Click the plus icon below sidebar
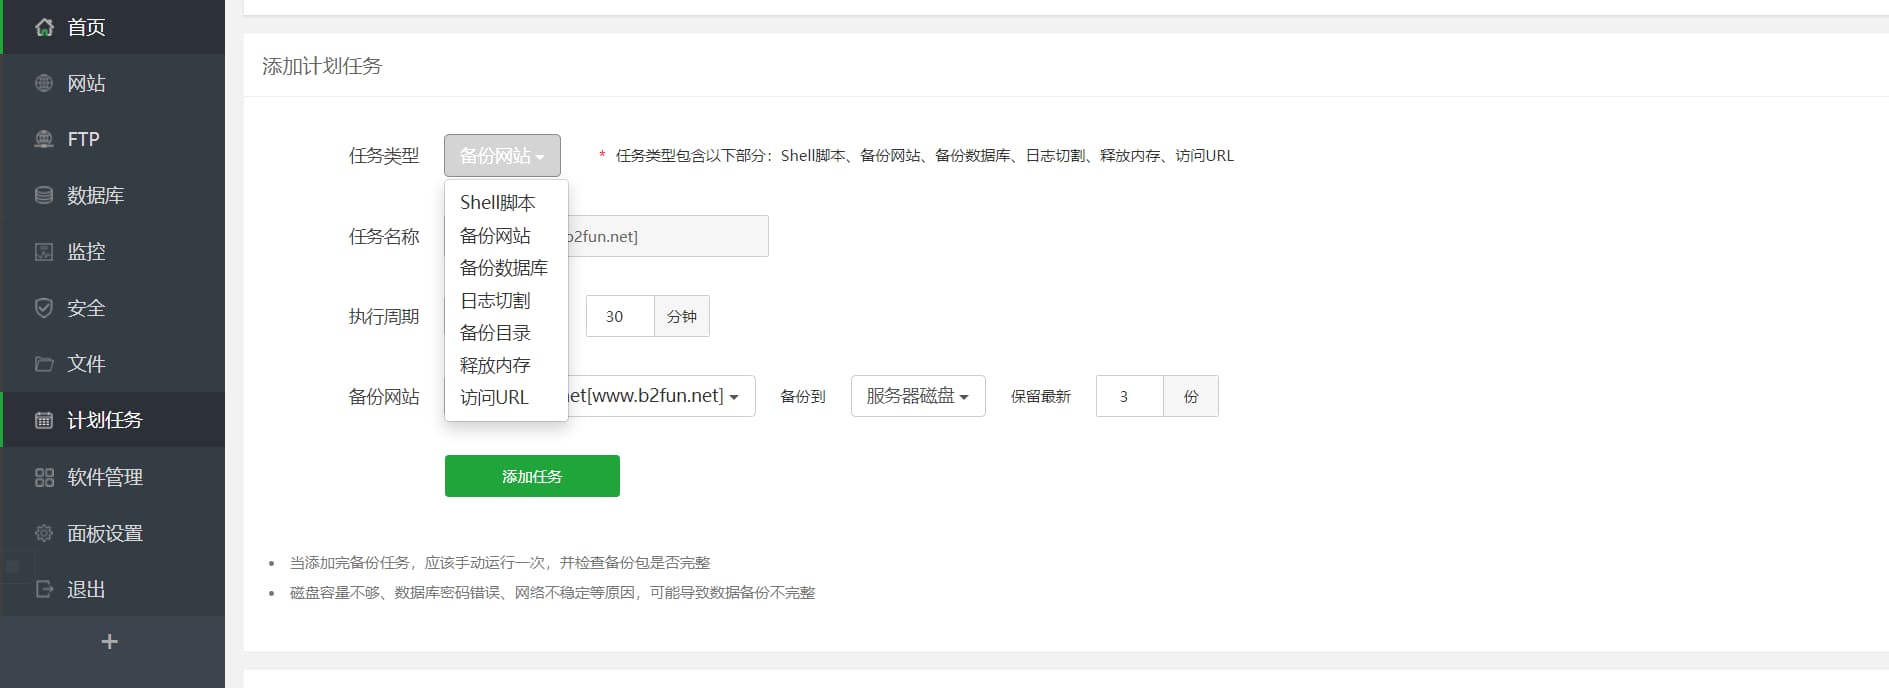The image size is (1889, 688). click(110, 642)
